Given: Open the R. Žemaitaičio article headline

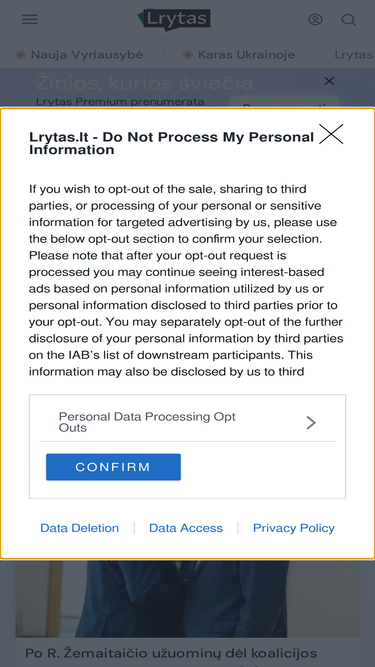Looking at the screenshot, I should click(171, 653).
